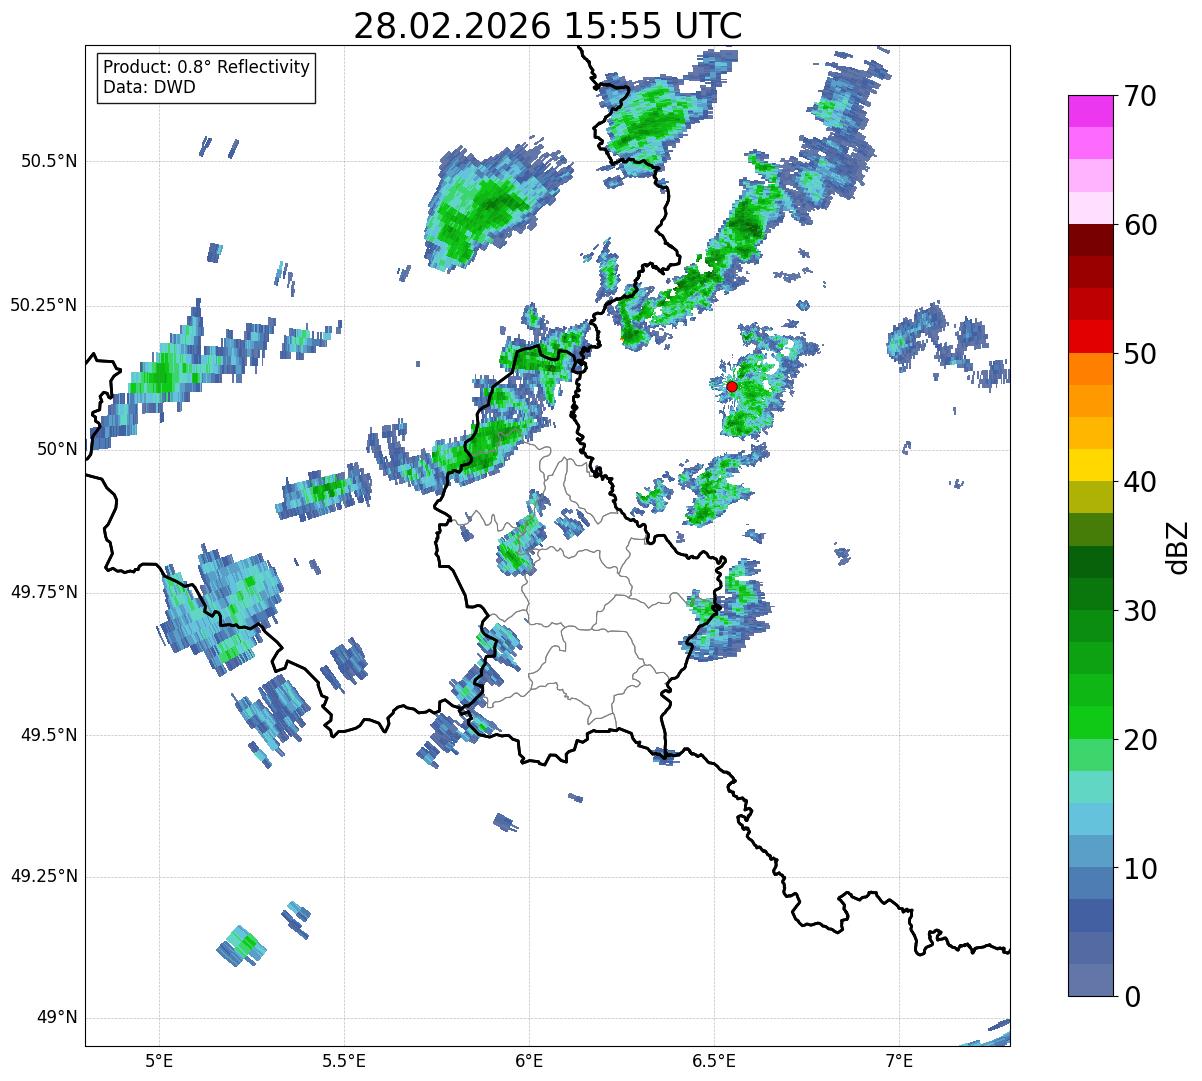Click the 49.25°N latitude label
Viewport: 1202px width, 1081px height.
(44, 877)
